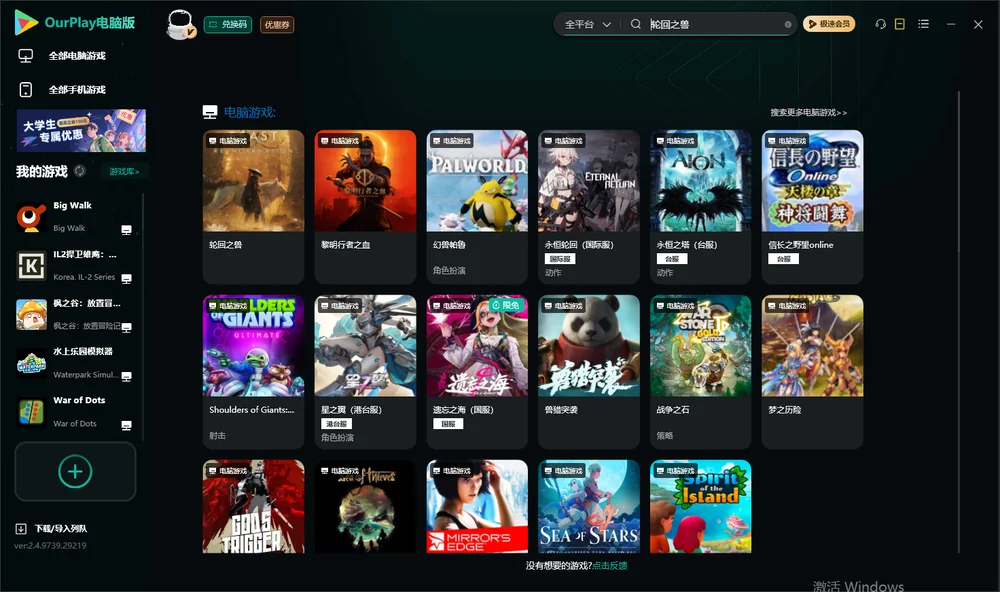Open the user avatar profile
This screenshot has width=1000, height=592.
(x=180, y=25)
